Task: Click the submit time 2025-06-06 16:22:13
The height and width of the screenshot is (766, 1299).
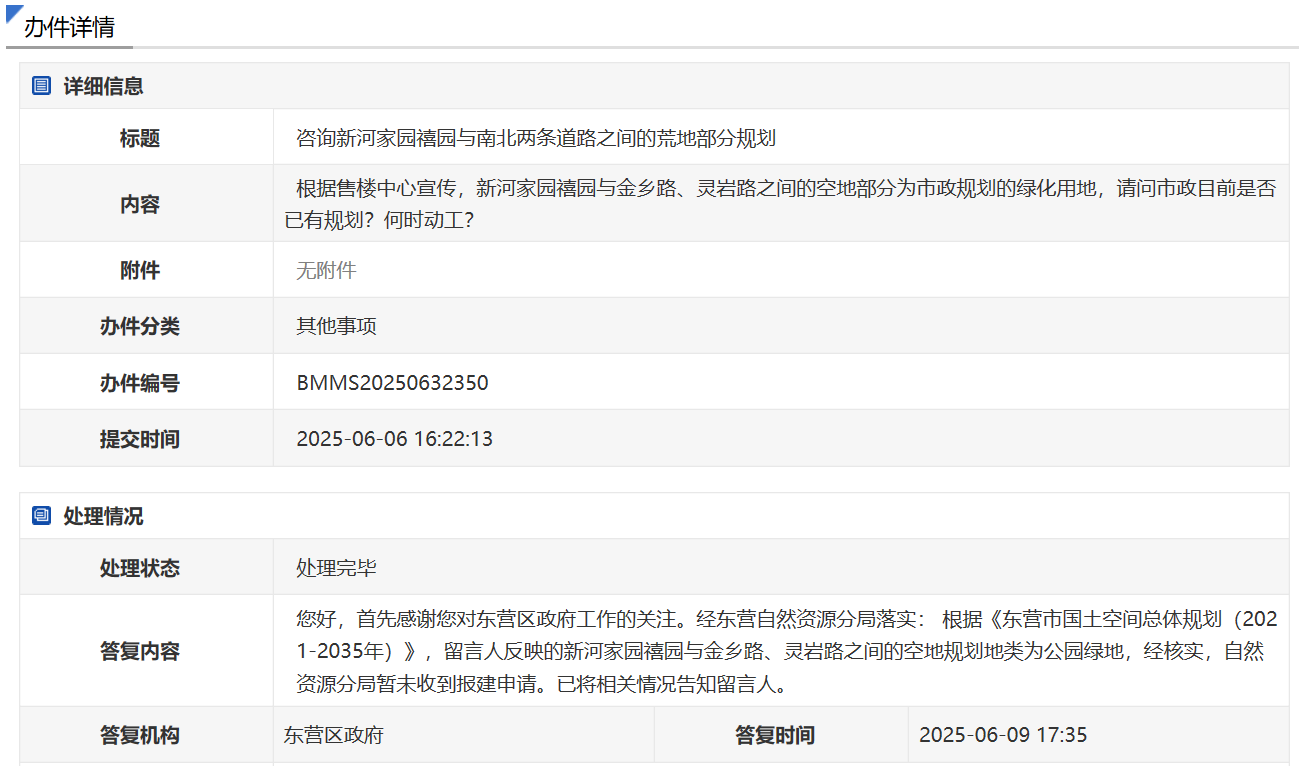Action: (x=394, y=439)
